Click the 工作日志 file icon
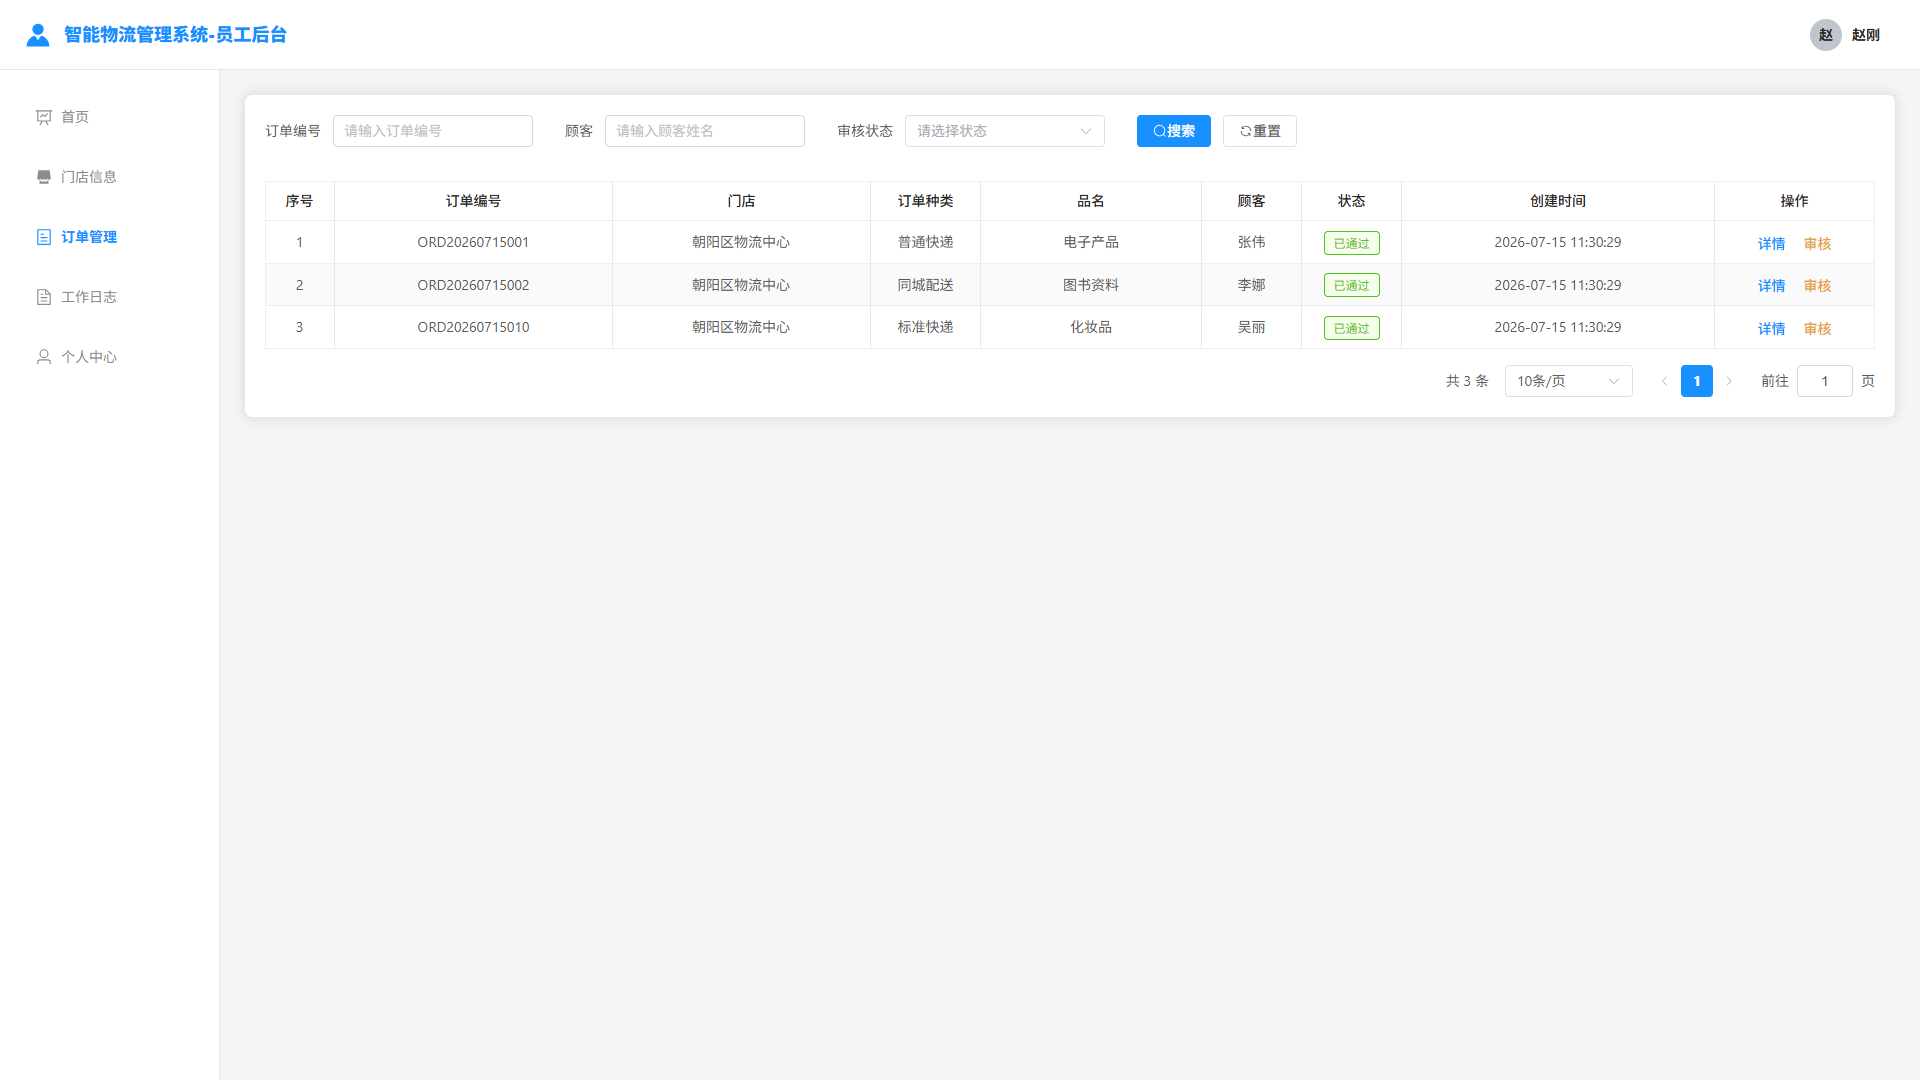Viewport: 1920px width, 1080px height. point(44,297)
